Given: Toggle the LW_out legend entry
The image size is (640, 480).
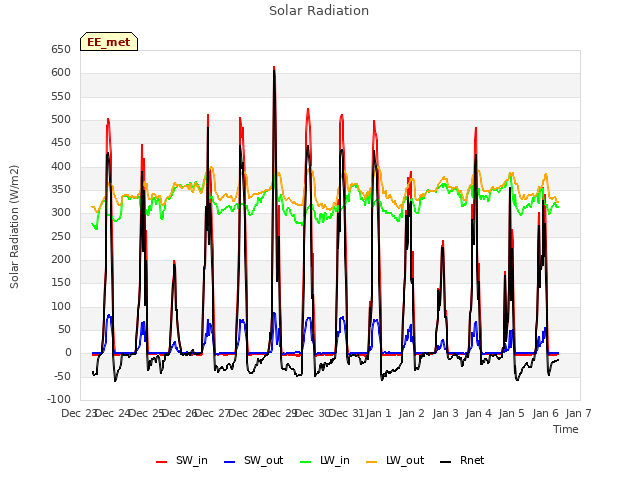Looking at the screenshot, I should click(395, 460).
